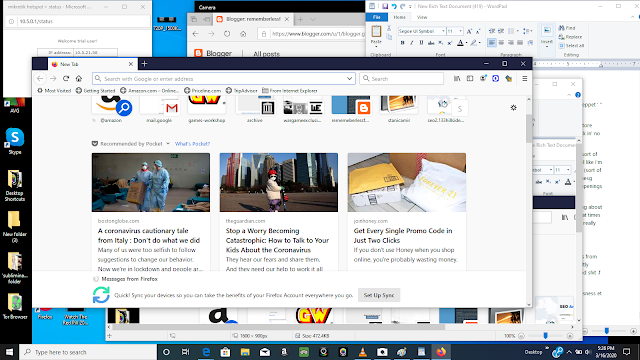The width and height of the screenshot is (640, 360).
Task: Toggle italic formatting in WordPad
Action: click(x=411, y=42)
